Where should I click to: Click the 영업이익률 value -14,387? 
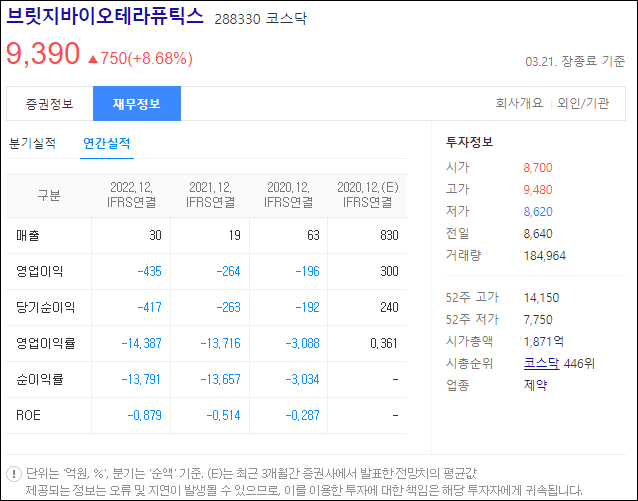click(142, 343)
